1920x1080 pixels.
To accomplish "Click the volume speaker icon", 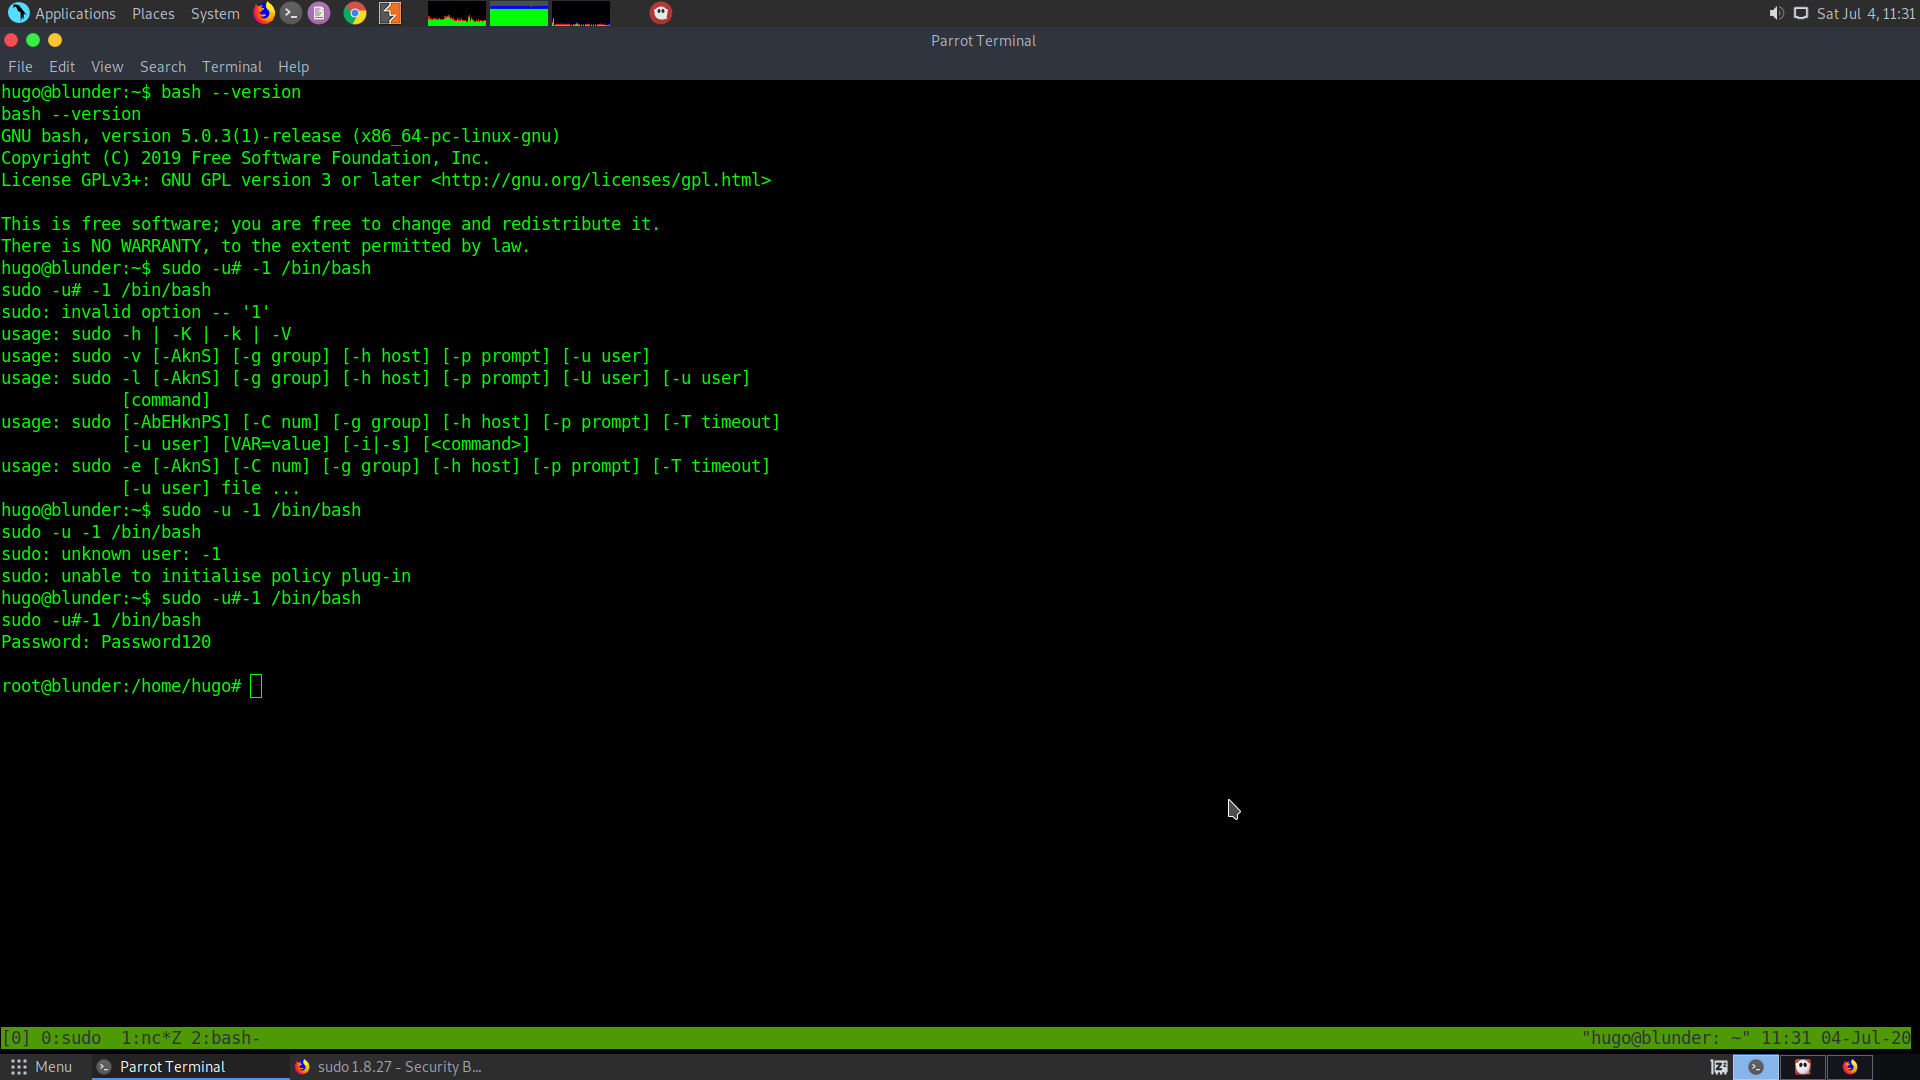I will 1776,13.
